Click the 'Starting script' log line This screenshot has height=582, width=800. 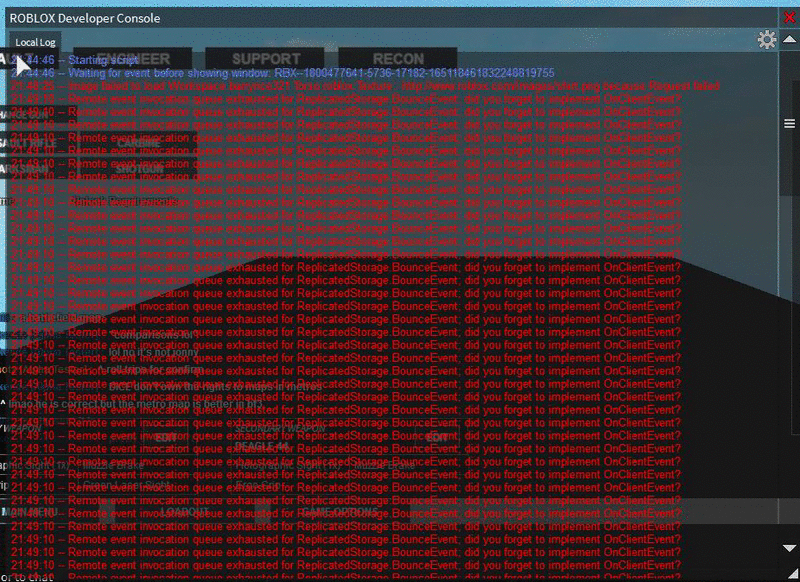[x=75, y=60]
